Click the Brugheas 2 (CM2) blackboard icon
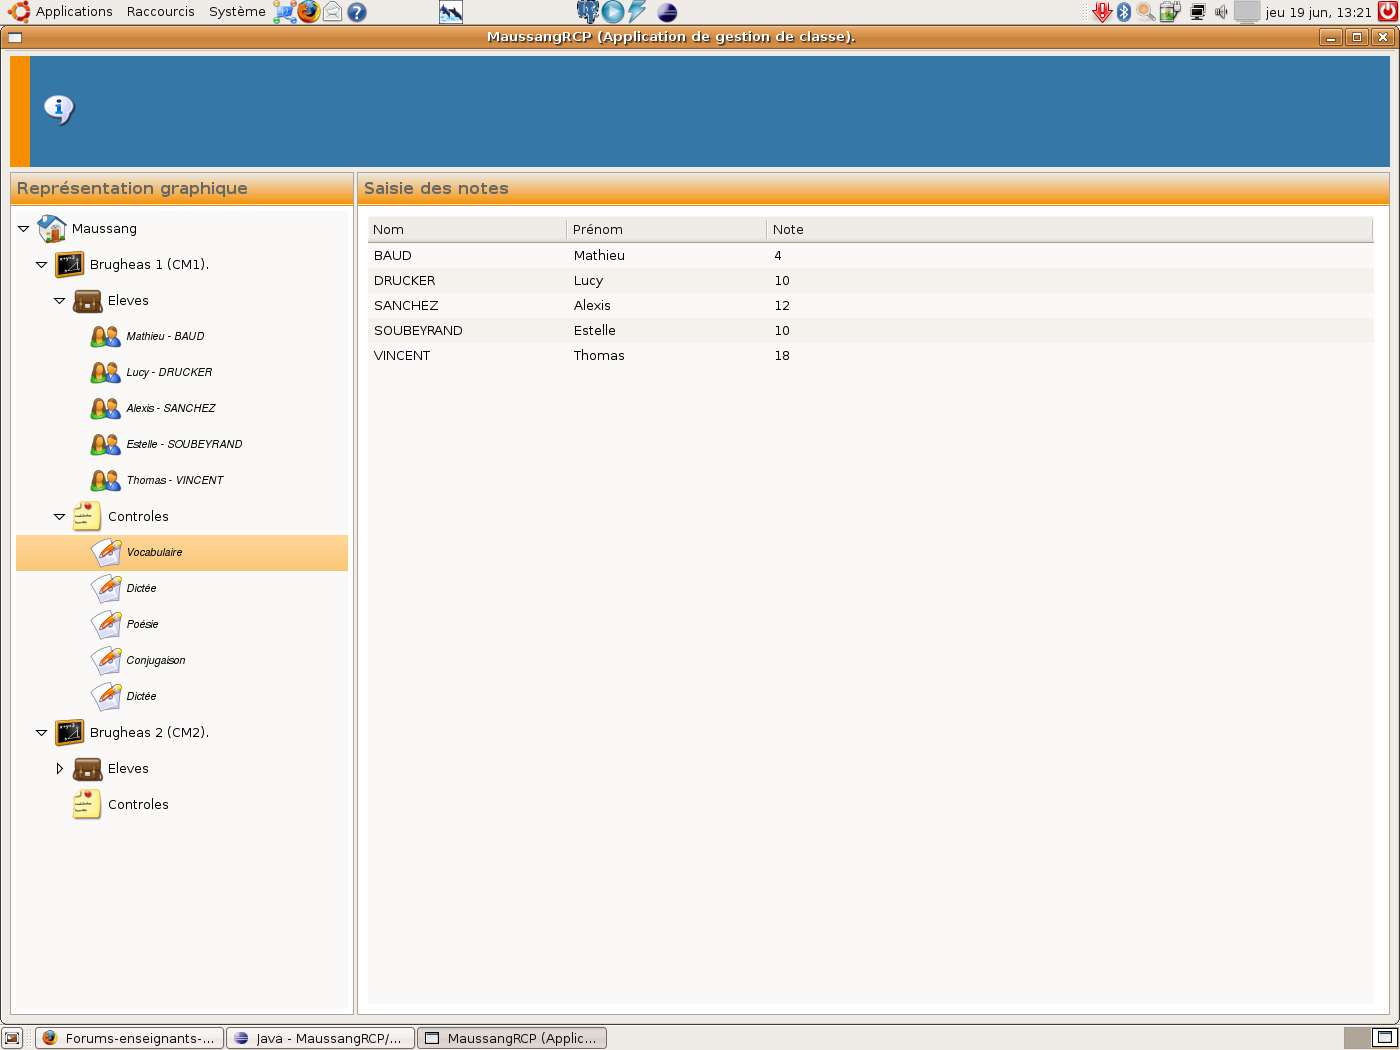The image size is (1400, 1050). pyautogui.click(x=70, y=732)
